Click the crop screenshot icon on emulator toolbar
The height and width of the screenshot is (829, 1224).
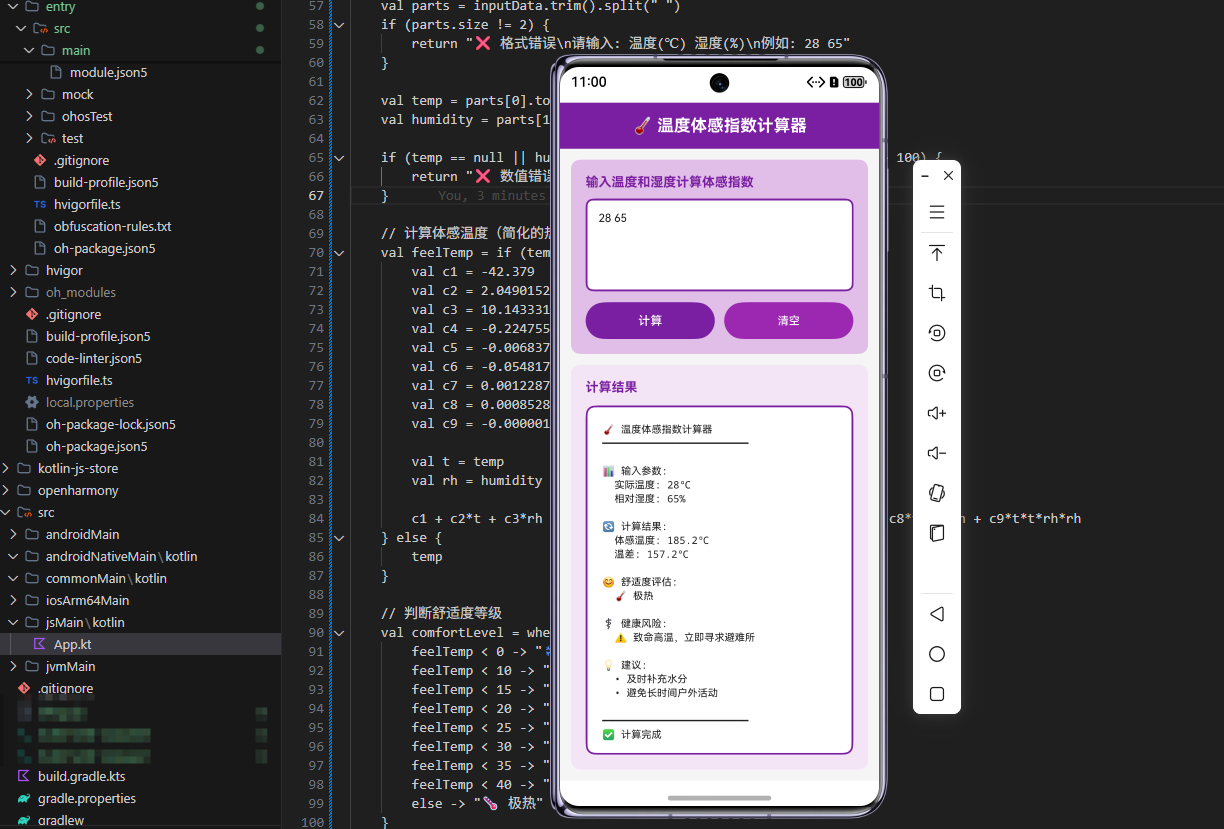pyautogui.click(x=937, y=293)
